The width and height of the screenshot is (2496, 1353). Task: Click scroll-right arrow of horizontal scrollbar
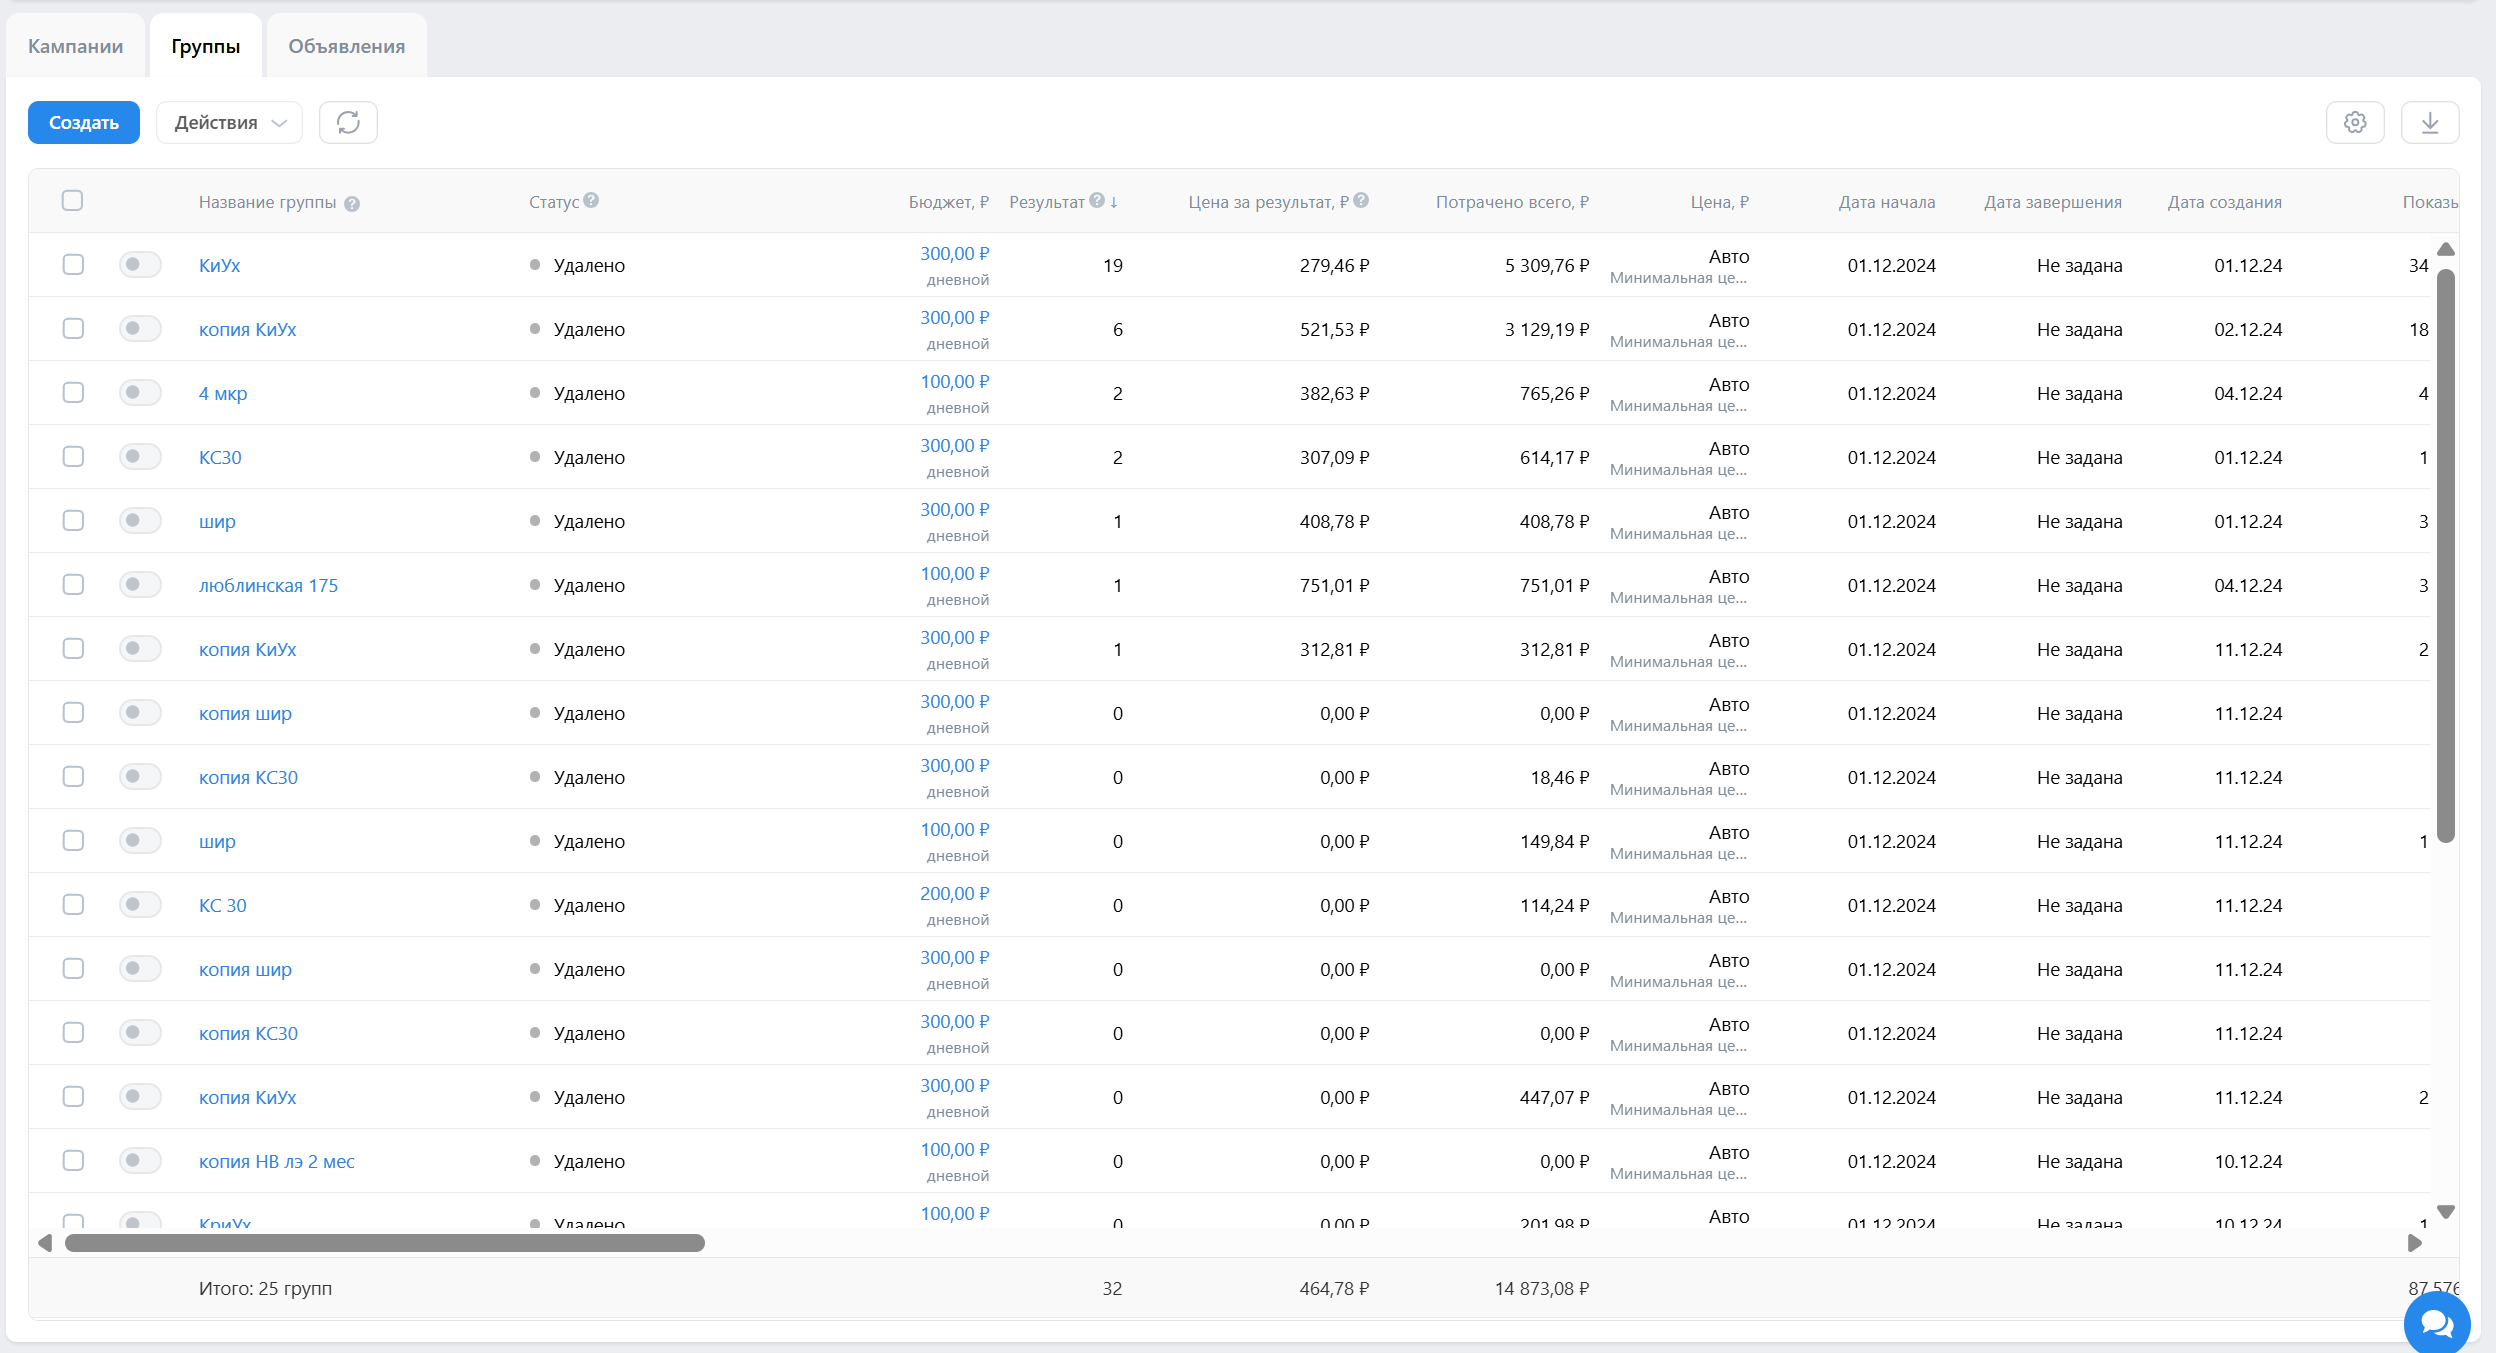point(2415,1243)
